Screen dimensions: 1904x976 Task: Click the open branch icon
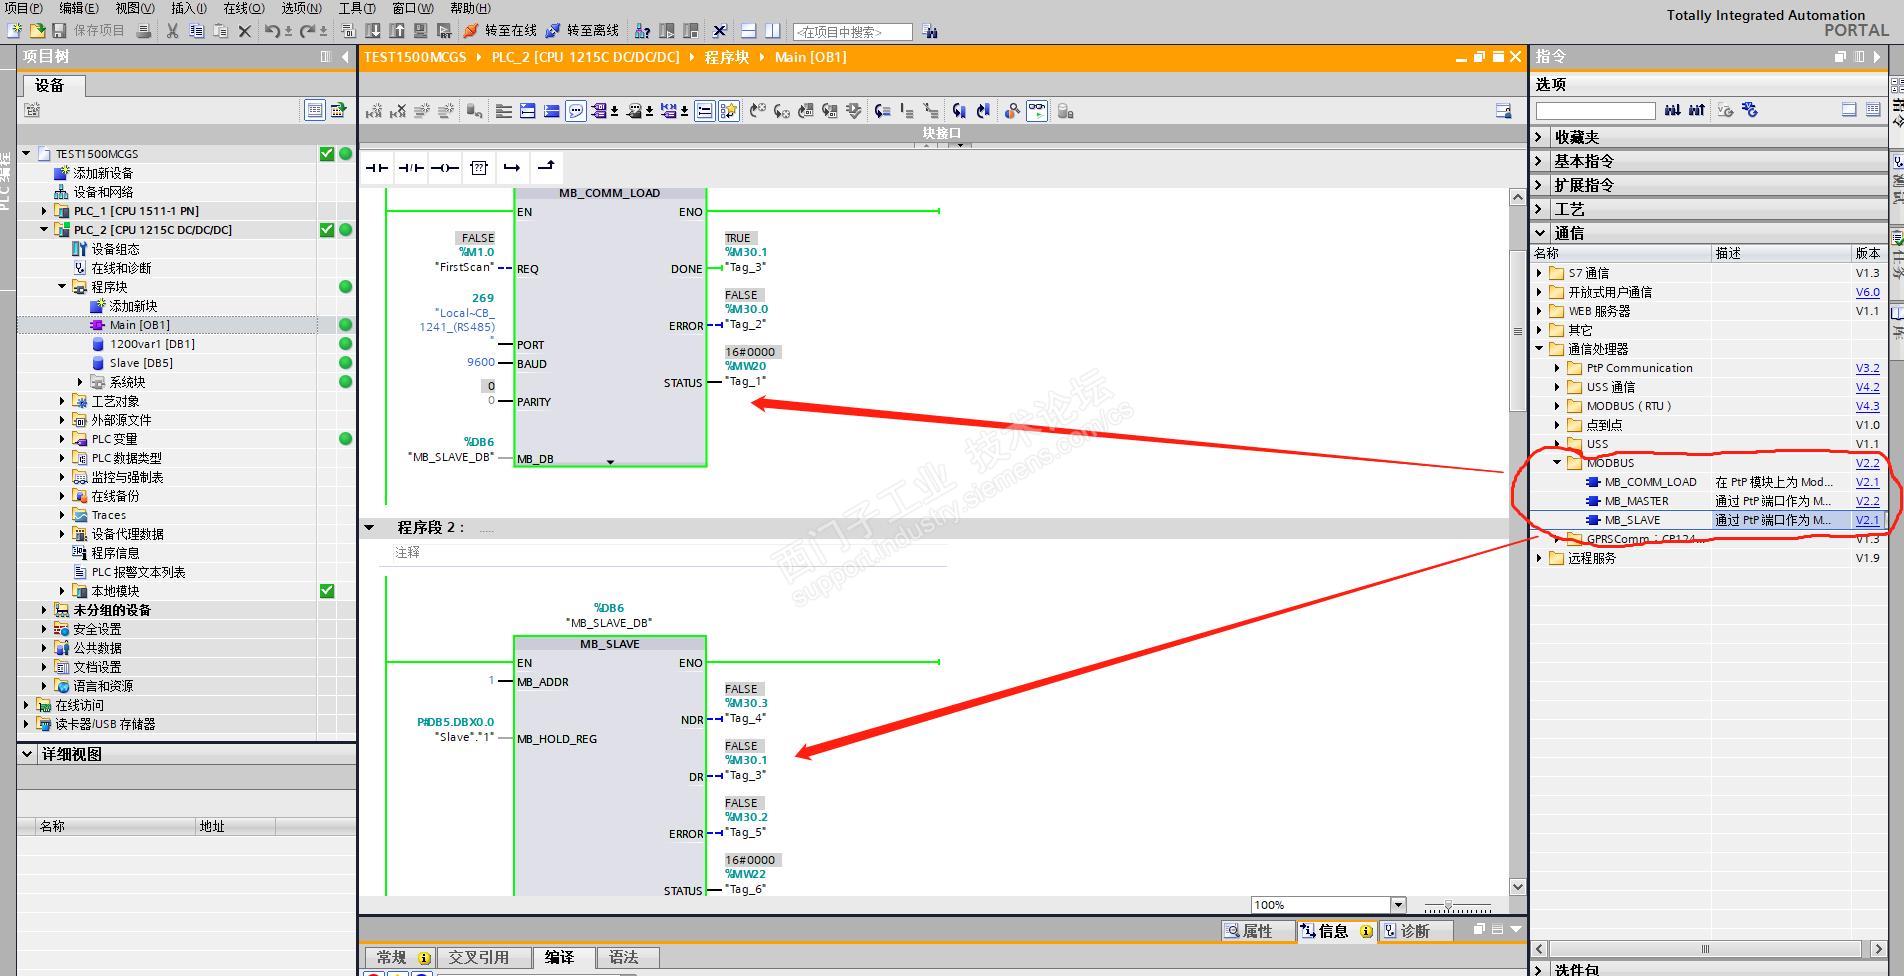pyautogui.click(x=512, y=167)
